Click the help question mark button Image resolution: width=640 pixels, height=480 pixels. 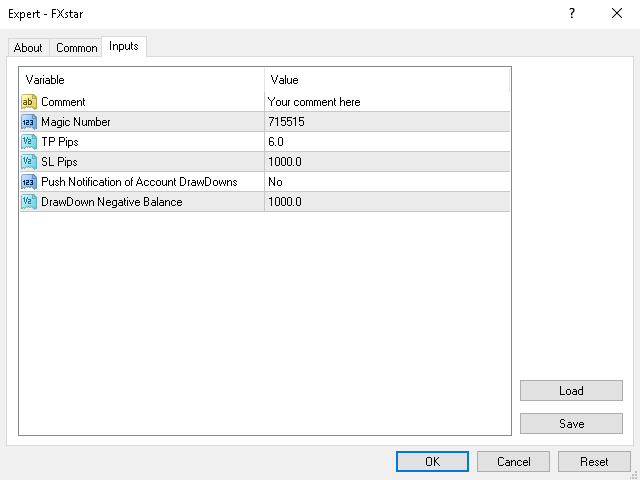[572, 13]
